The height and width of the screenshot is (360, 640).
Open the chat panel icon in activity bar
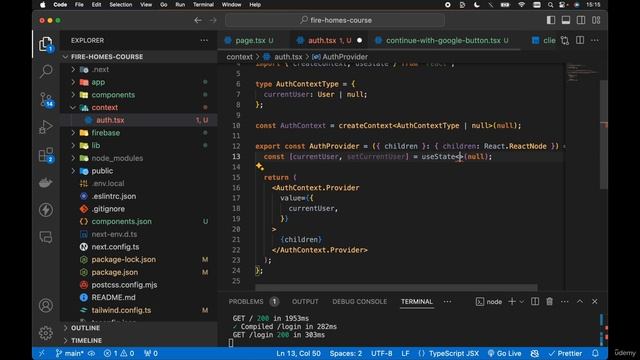tap(46, 237)
